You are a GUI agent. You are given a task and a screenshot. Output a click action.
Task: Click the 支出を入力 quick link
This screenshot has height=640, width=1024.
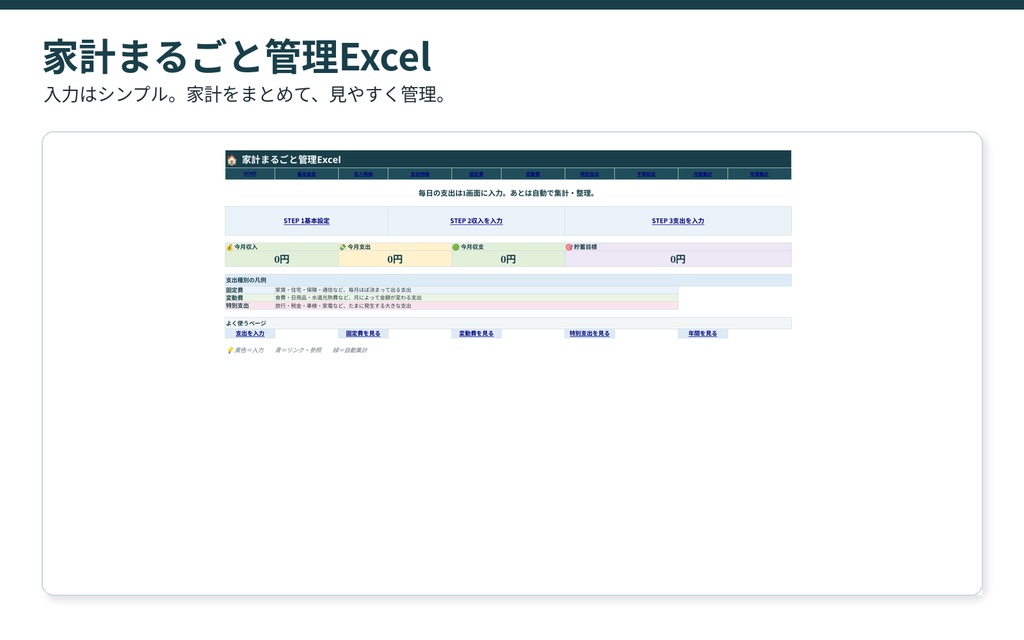point(250,333)
